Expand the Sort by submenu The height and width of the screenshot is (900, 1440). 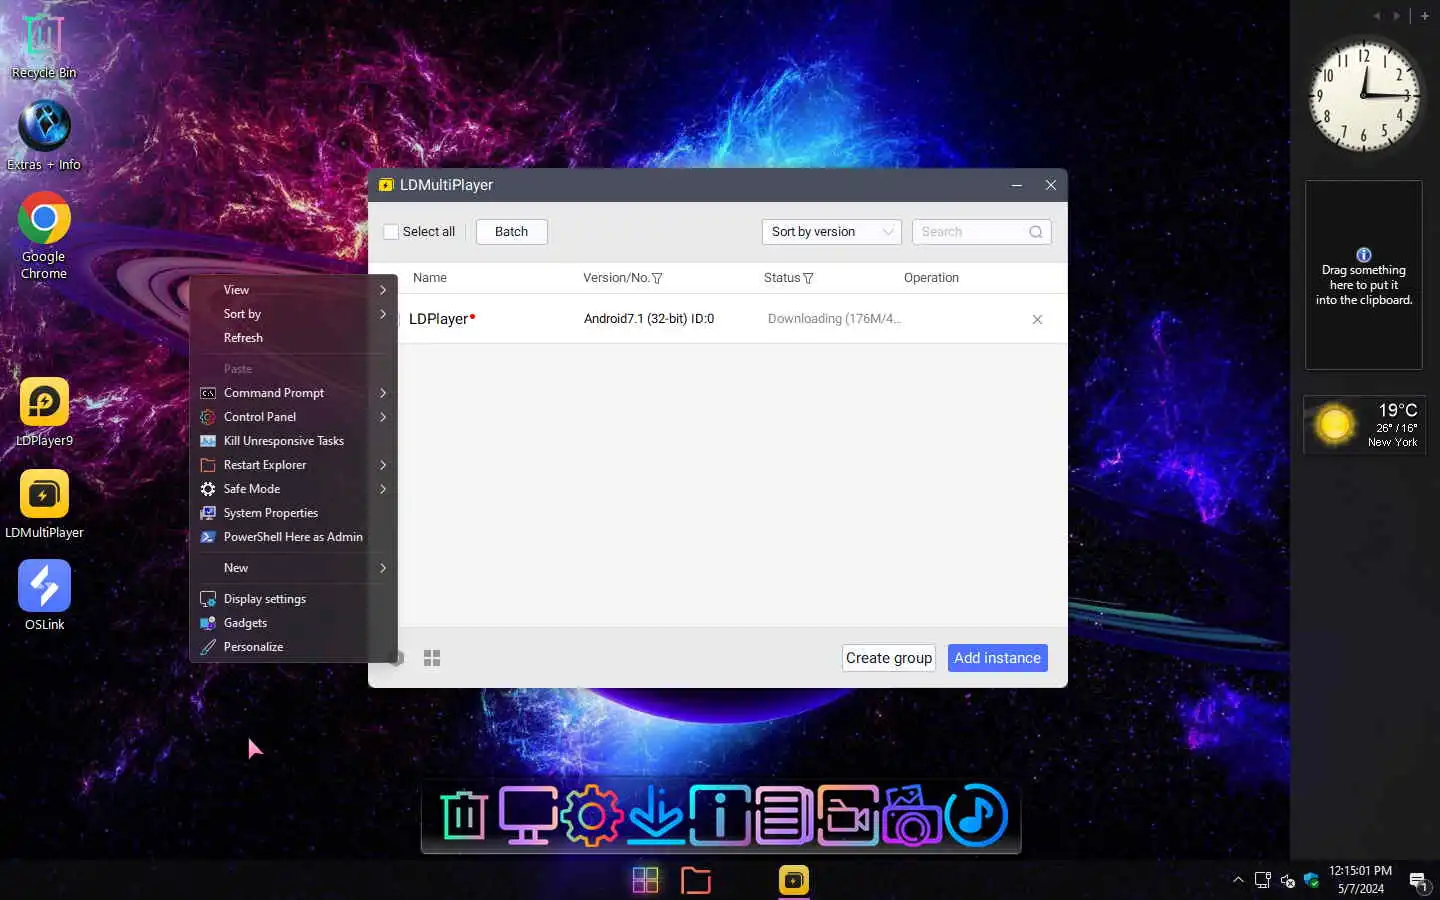pyautogui.click(x=293, y=314)
